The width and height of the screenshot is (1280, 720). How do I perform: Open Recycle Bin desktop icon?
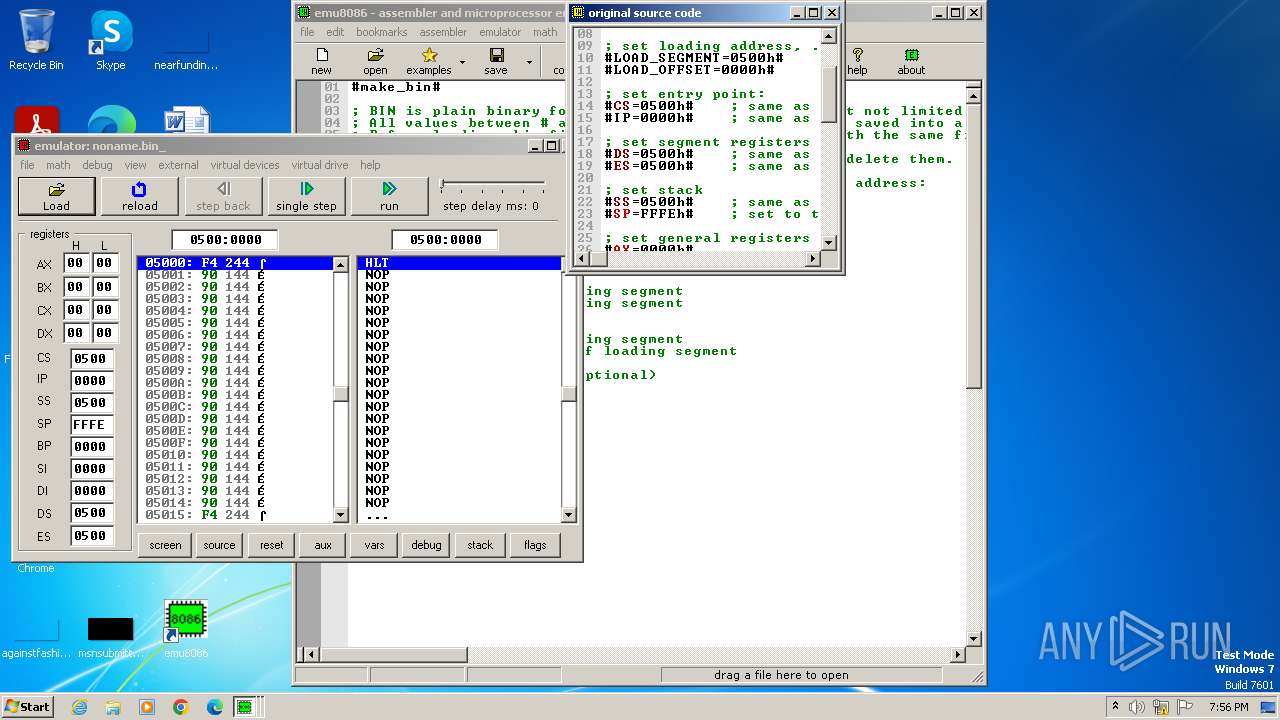pyautogui.click(x=36, y=40)
